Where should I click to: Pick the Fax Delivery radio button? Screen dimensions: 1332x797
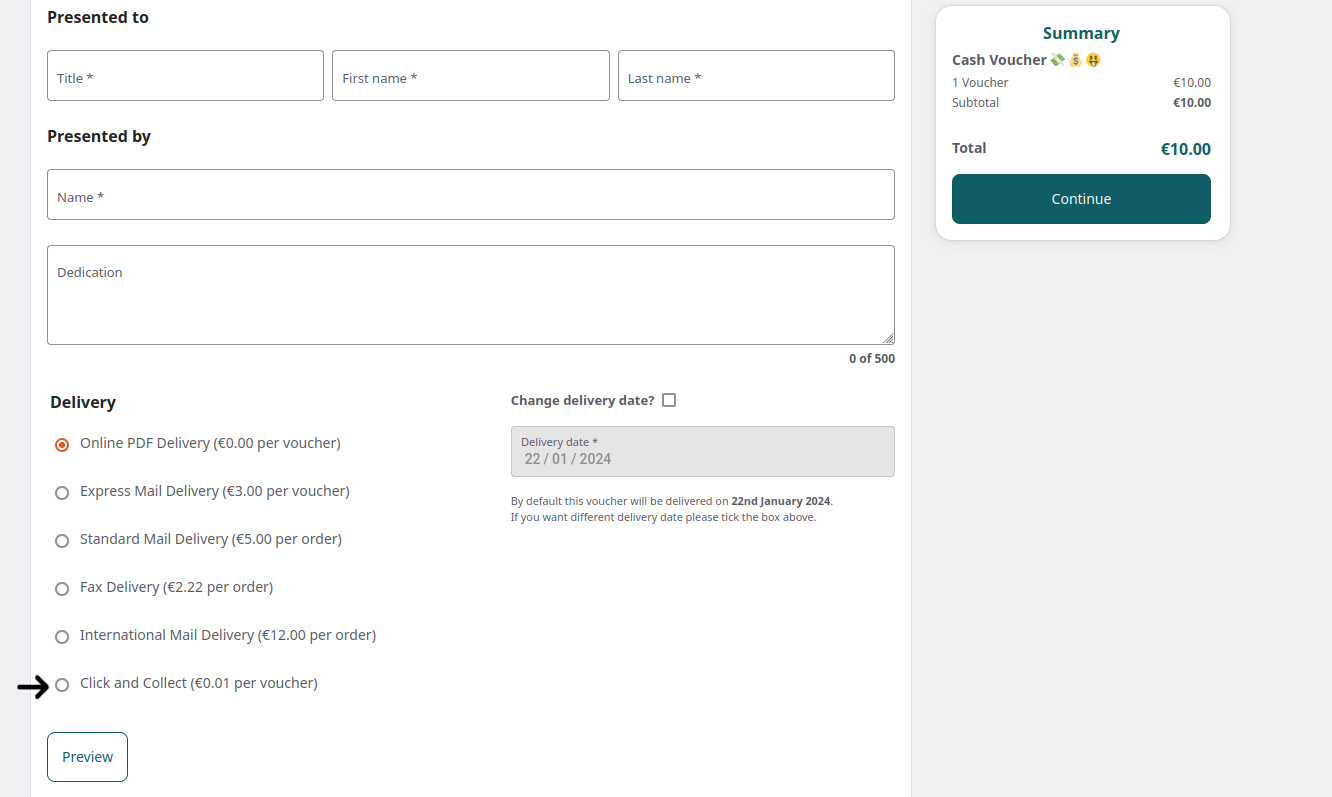[x=62, y=589]
